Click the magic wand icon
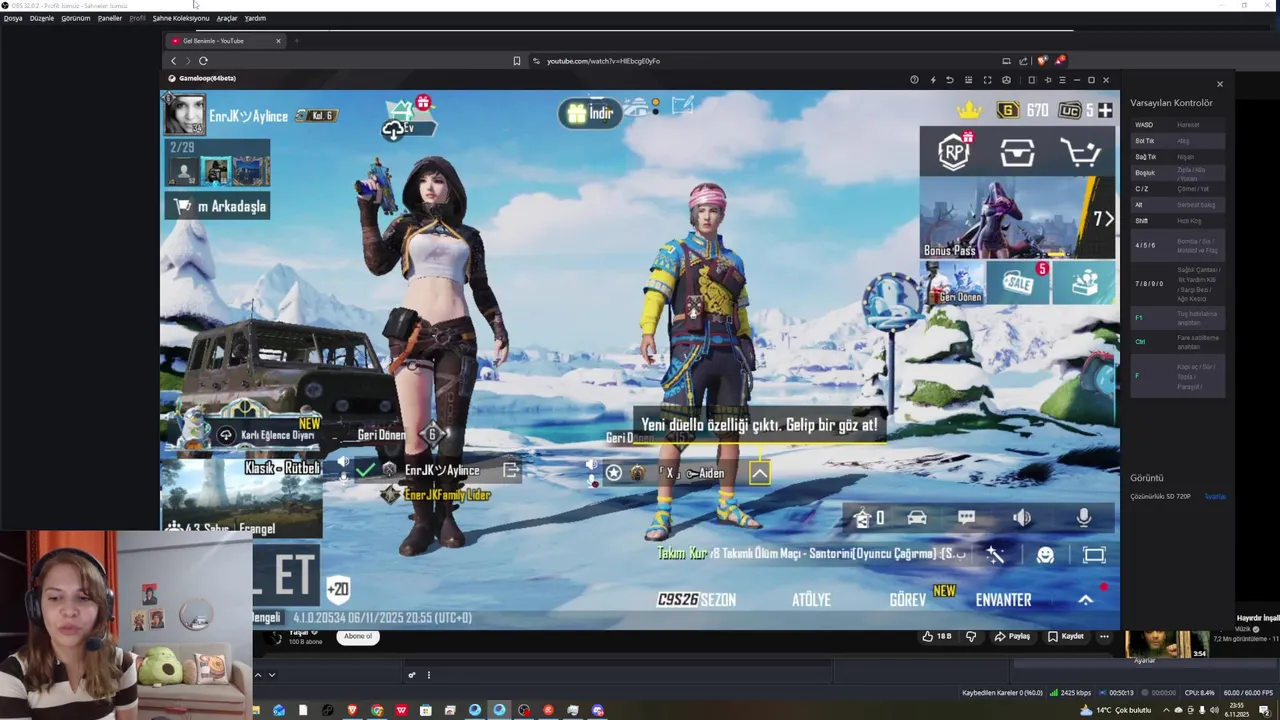This screenshot has height=720, width=1280. [x=994, y=555]
